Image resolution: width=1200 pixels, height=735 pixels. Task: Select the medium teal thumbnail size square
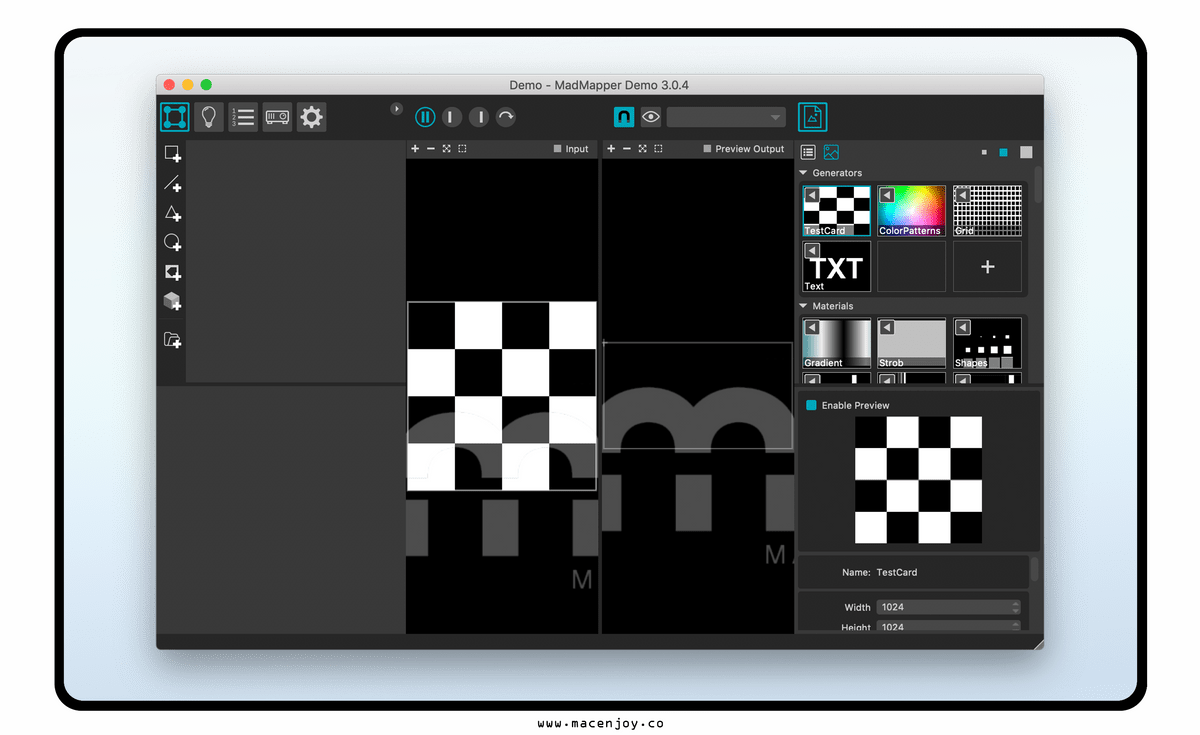1003,152
